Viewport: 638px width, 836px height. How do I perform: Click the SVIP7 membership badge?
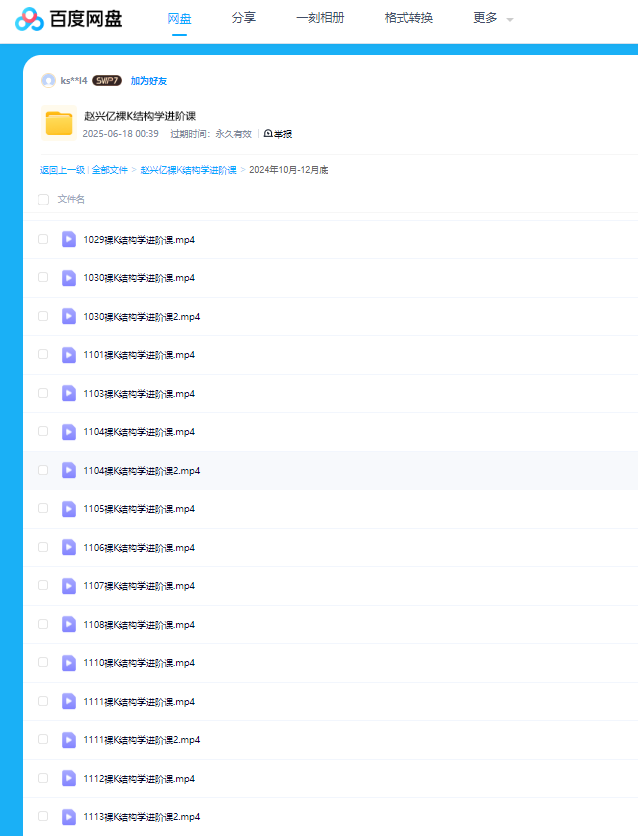point(107,80)
